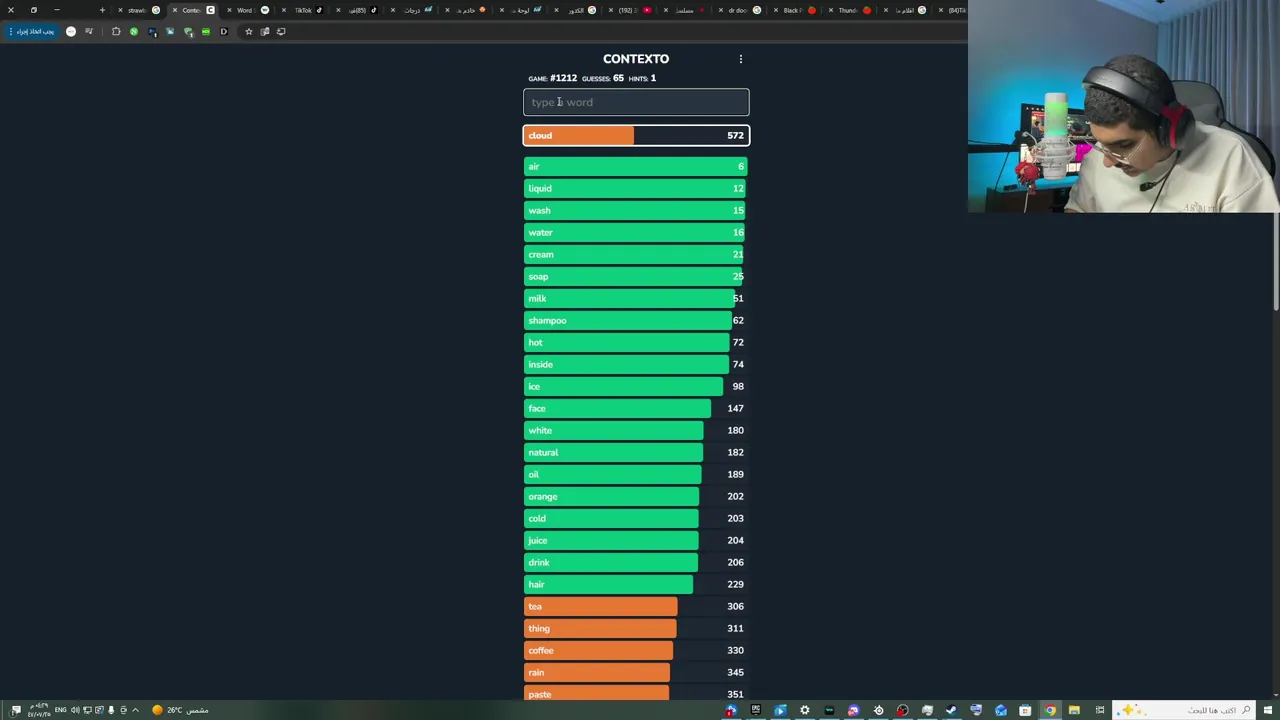
Task: Select the 'drink' guess row
Action: (636, 562)
